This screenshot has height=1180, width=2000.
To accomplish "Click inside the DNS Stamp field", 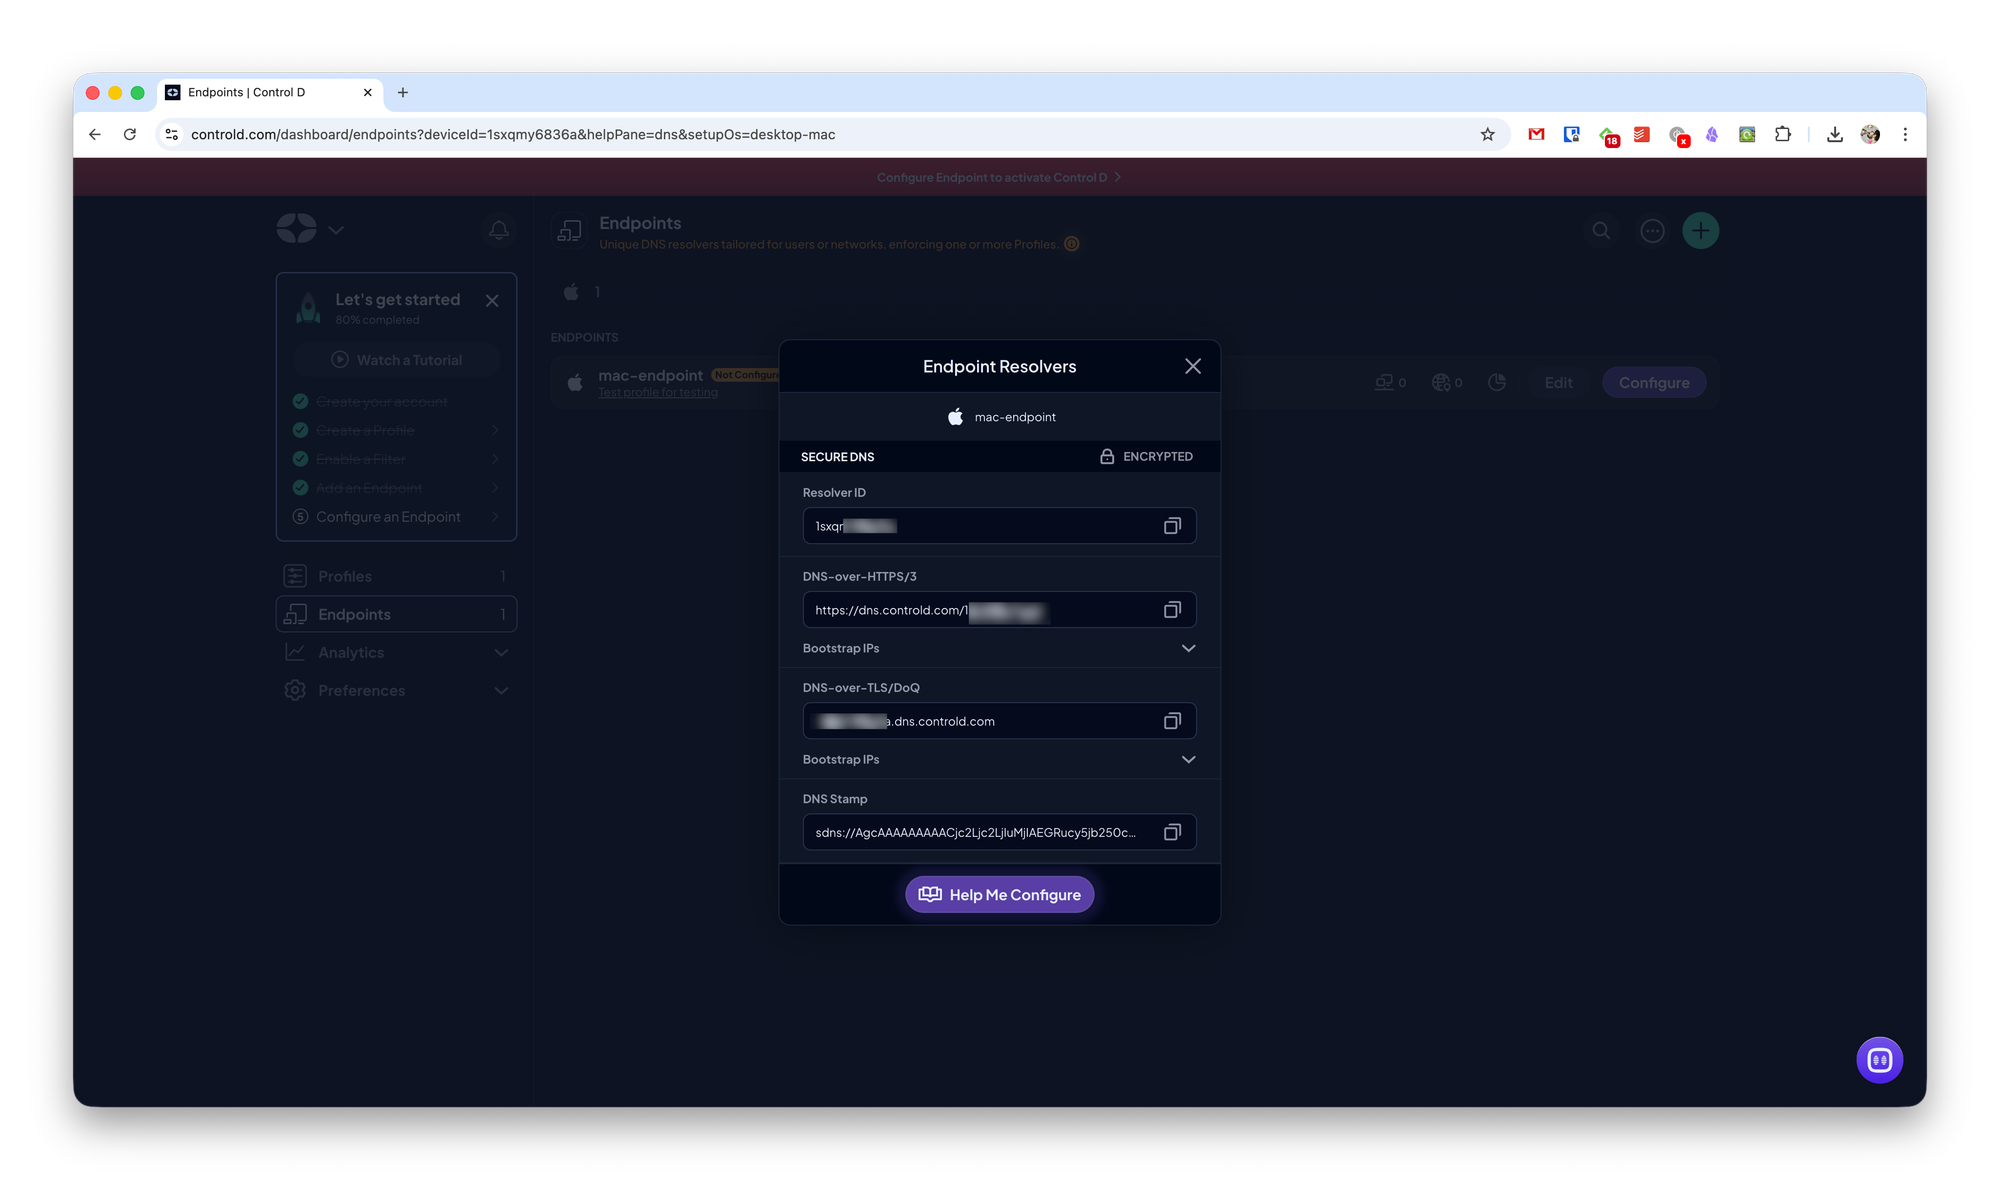I will [975, 832].
